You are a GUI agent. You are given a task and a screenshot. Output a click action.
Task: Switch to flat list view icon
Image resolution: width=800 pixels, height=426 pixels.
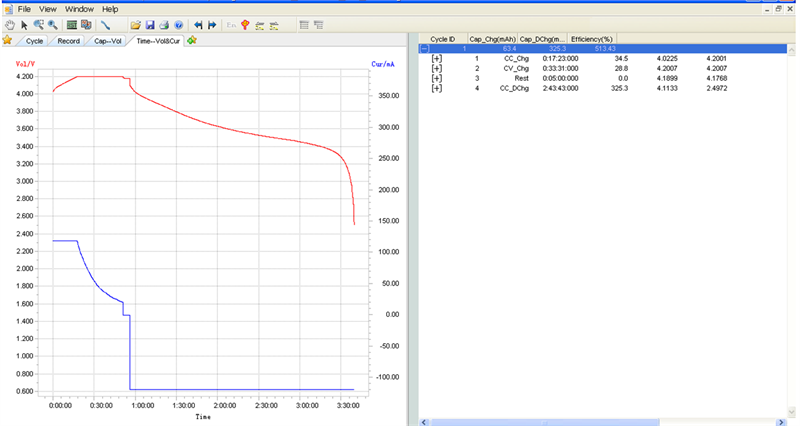pos(304,24)
